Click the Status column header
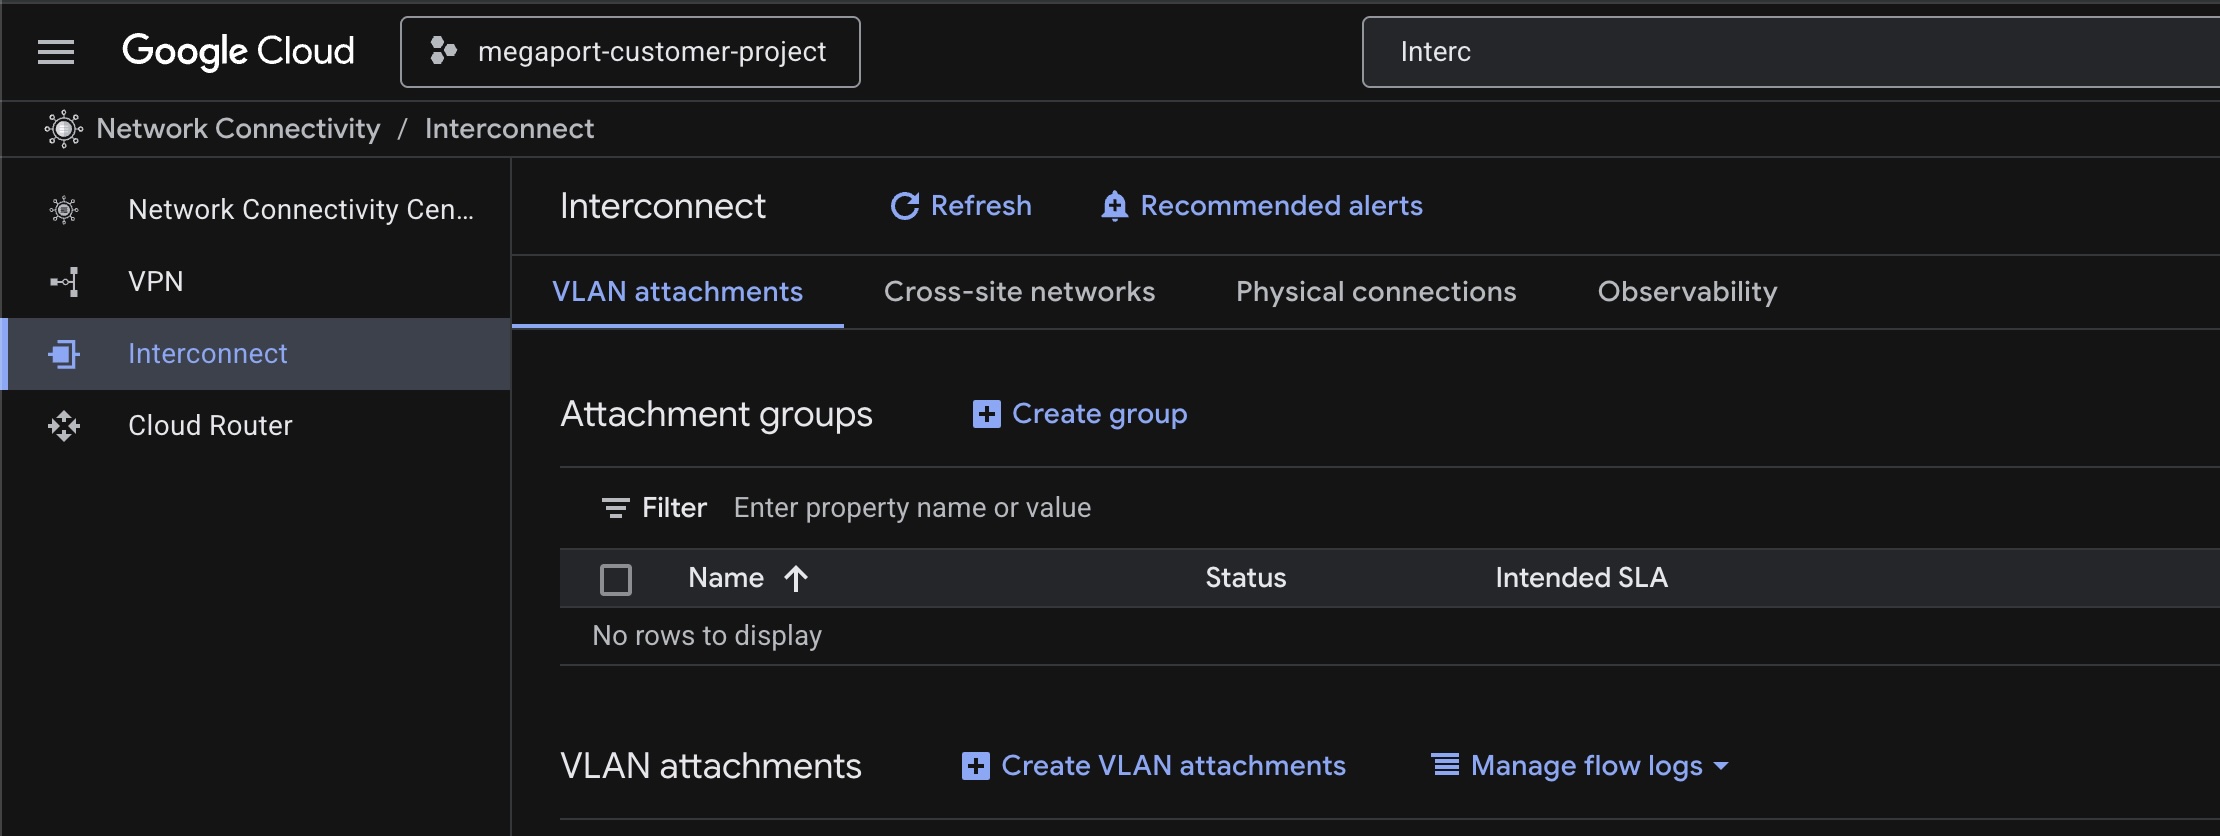The height and width of the screenshot is (836, 2220). pyautogui.click(x=1245, y=578)
